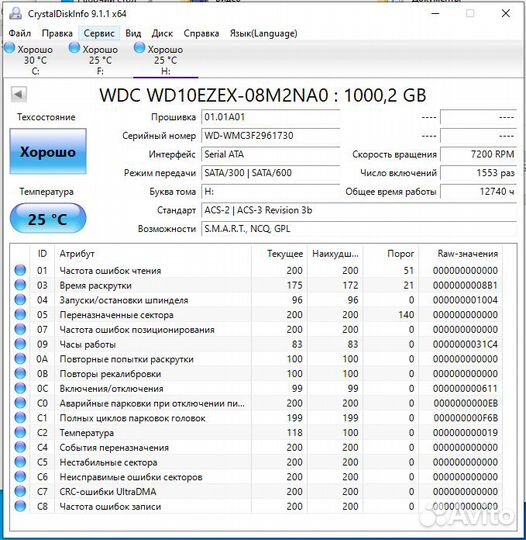The height and width of the screenshot is (540, 526).
Task: Open the Диск menu
Action: pos(162,33)
